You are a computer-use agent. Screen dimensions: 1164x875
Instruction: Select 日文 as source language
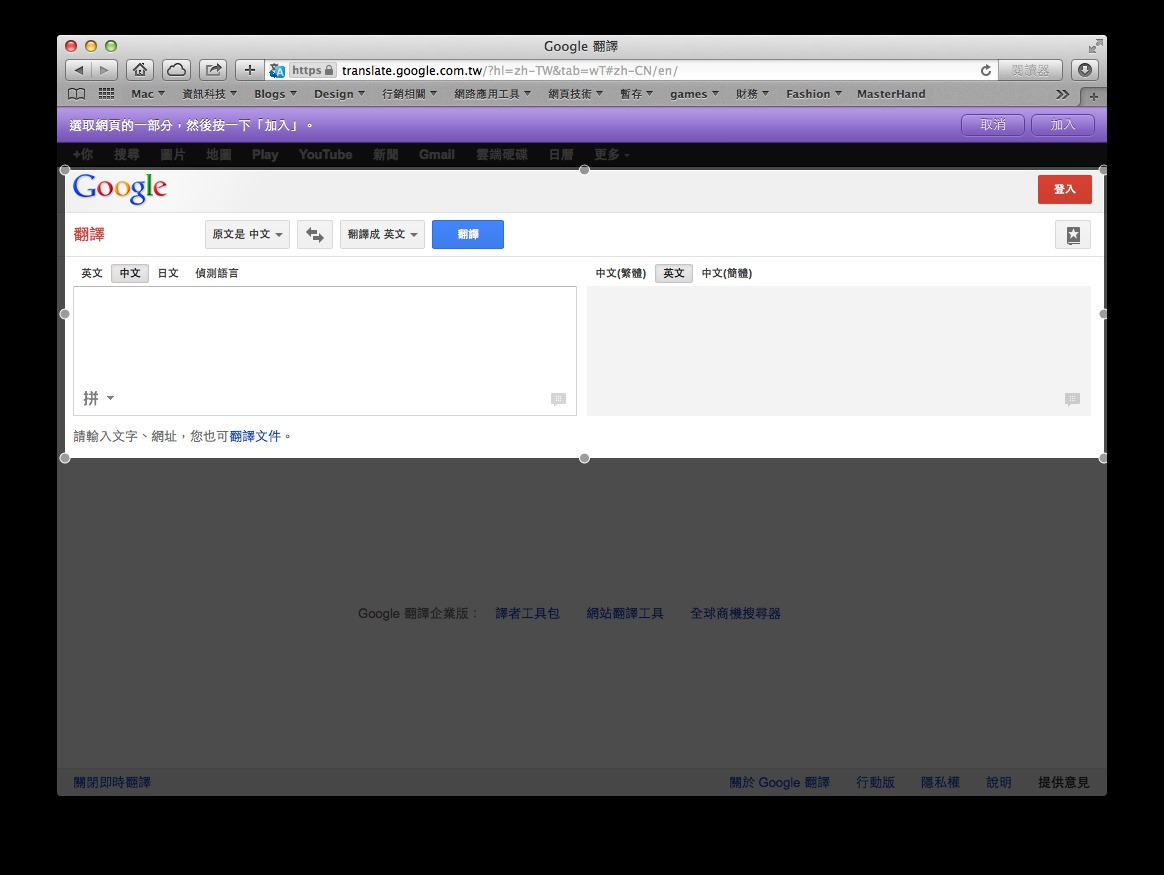click(x=168, y=273)
